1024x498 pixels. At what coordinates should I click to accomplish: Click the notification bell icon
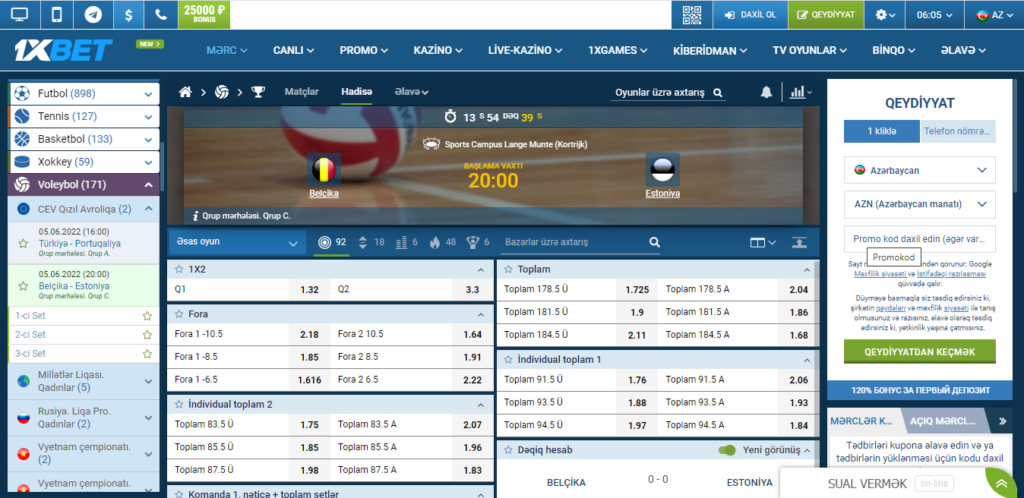[x=766, y=93]
